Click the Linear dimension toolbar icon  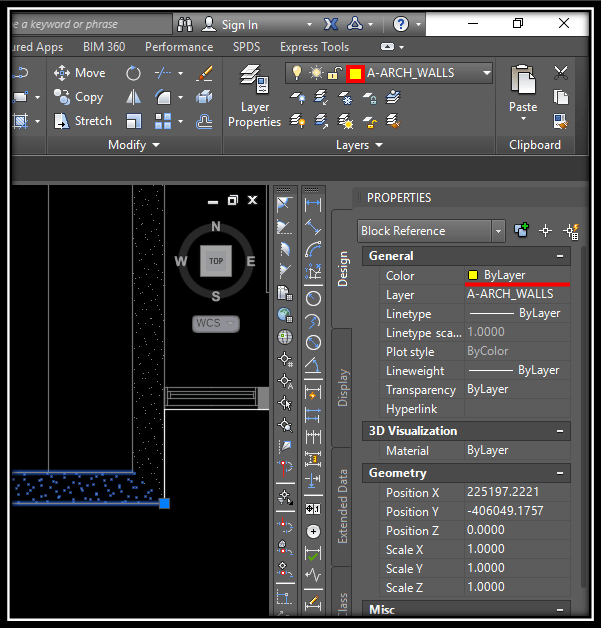(x=313, y=204)
